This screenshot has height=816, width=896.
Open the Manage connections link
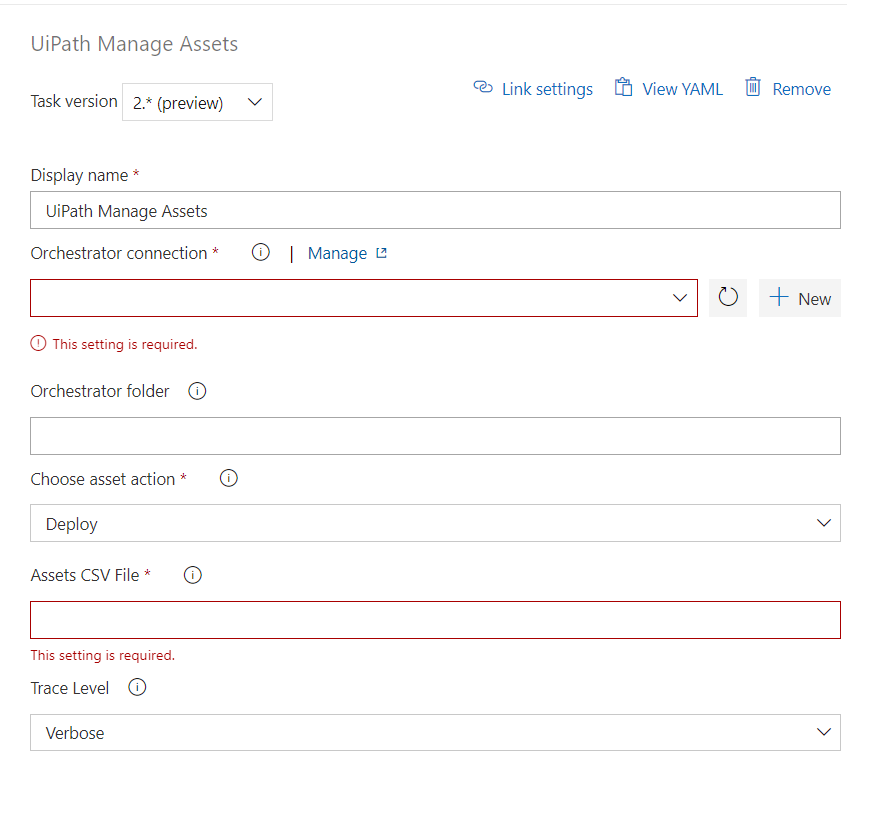(347, 253)
